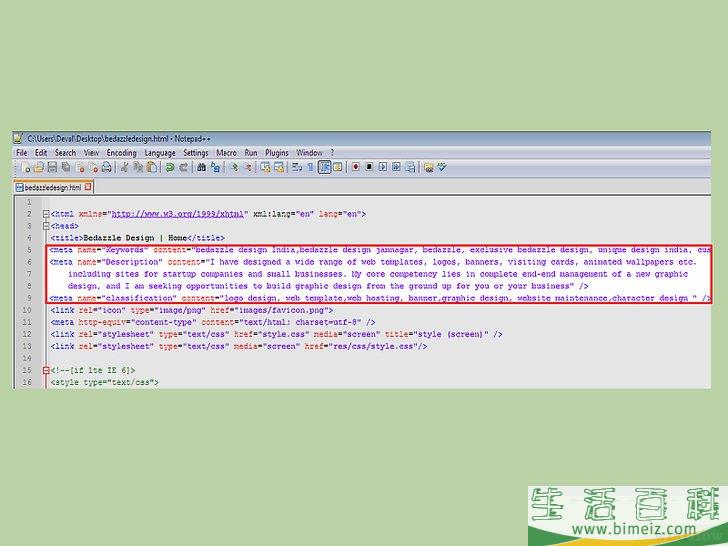The image size is (728, 546).
Task: Click the res/css/style.css link line
Action: tap(239, 346)
